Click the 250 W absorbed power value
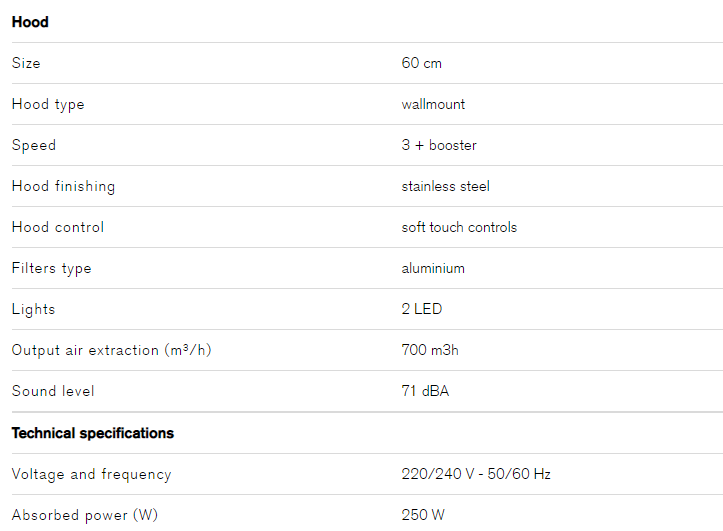 tap(423, 515)
